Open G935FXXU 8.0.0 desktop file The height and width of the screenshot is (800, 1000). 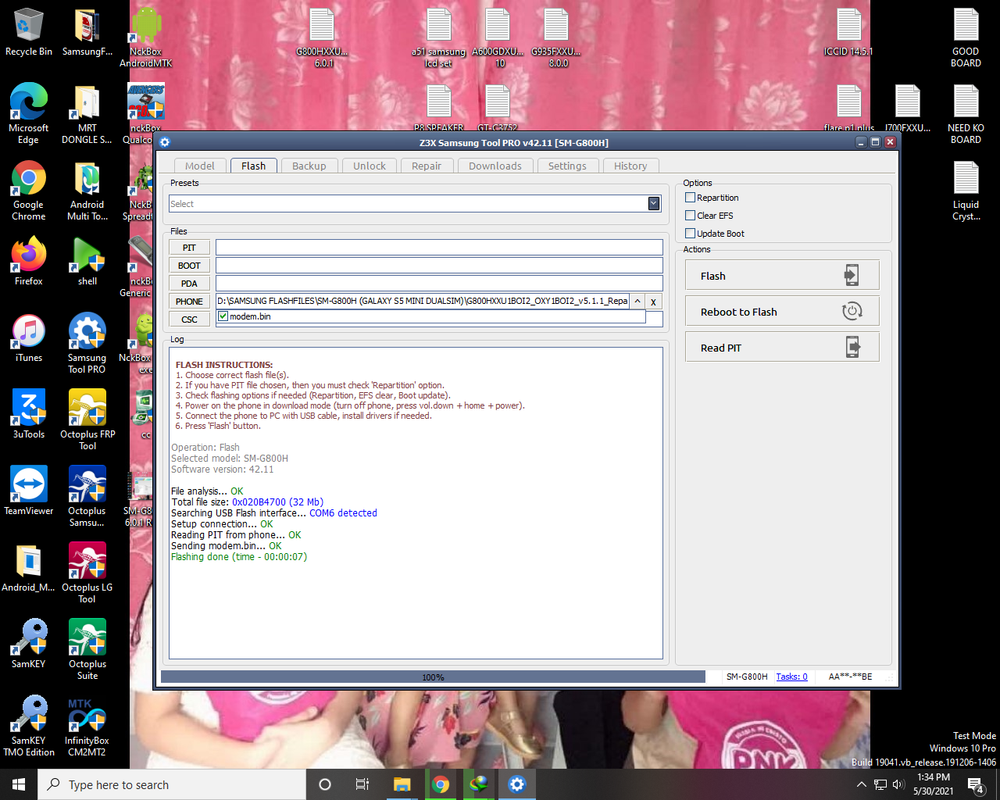556,37
